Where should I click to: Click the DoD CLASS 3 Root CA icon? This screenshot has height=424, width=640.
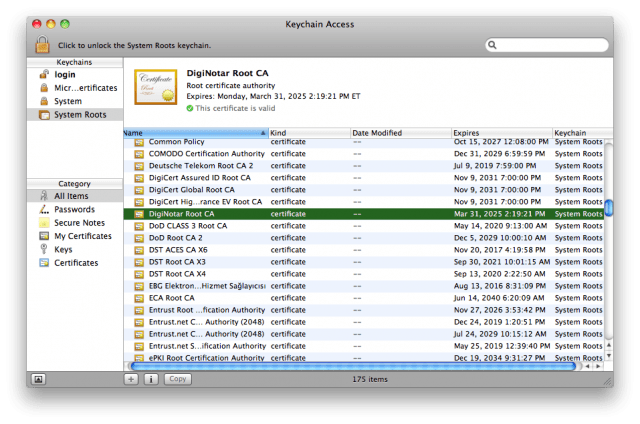click(x=139, y=226)
